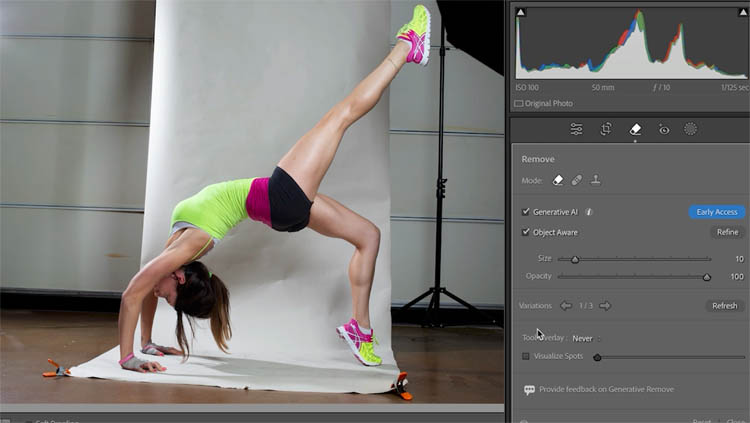
Task: Click the Size value 10 field
Action: (x=739, y=259)
